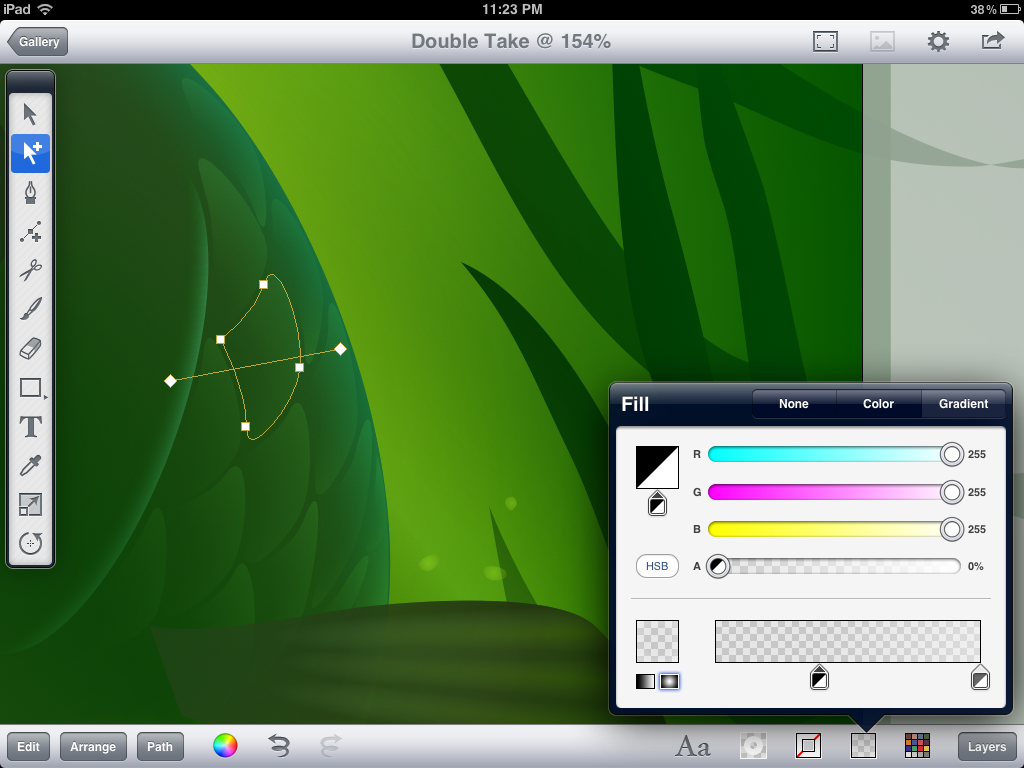
Task: Select the Gradient fill tab
Action: (x=963, y=404)
